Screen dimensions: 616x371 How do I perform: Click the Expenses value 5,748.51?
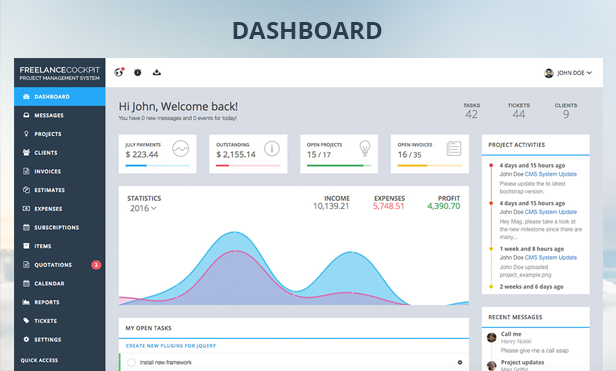389,206
